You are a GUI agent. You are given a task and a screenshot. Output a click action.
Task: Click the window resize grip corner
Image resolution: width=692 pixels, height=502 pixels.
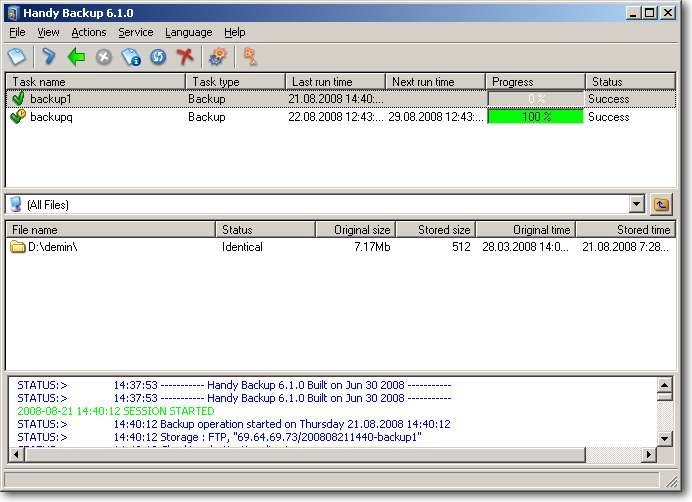coord(672,482)
